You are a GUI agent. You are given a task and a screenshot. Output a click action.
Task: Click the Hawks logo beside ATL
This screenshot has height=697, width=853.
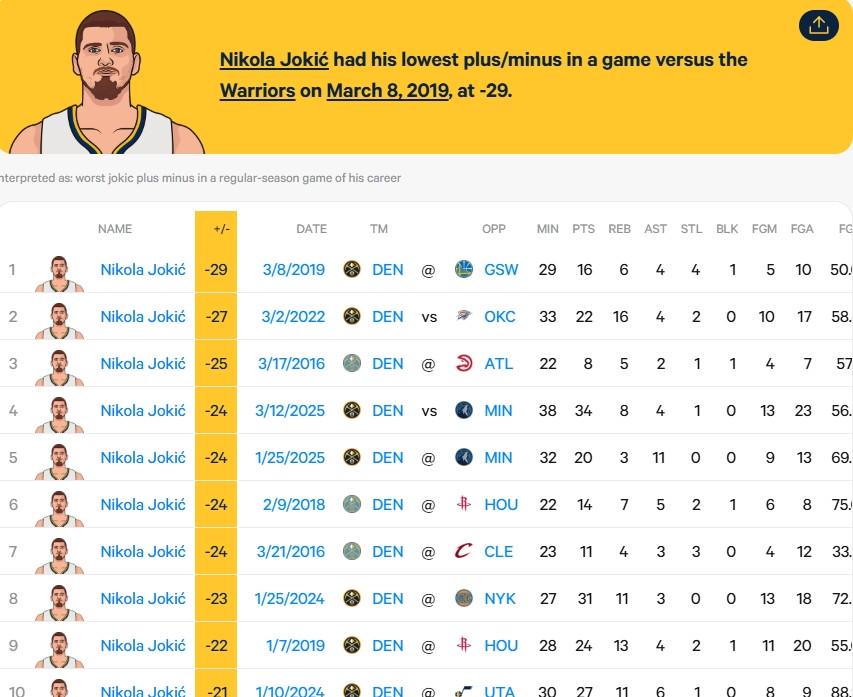tap(463, 363)
